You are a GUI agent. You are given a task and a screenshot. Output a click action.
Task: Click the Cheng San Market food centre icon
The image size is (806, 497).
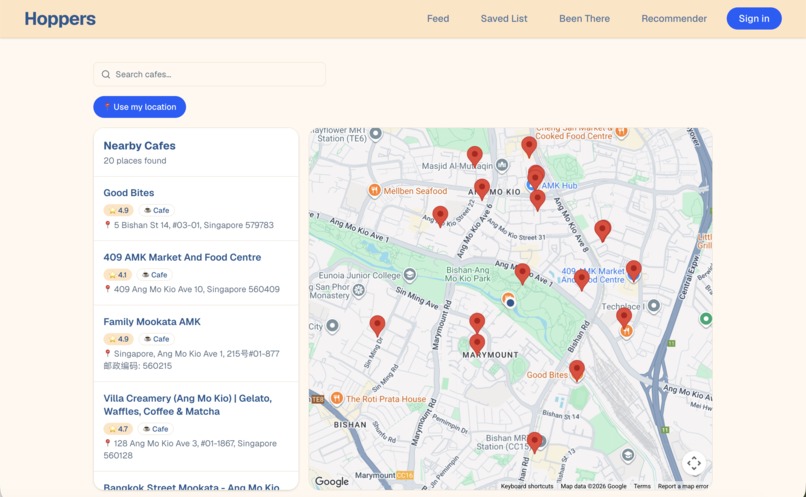point(621,132)
